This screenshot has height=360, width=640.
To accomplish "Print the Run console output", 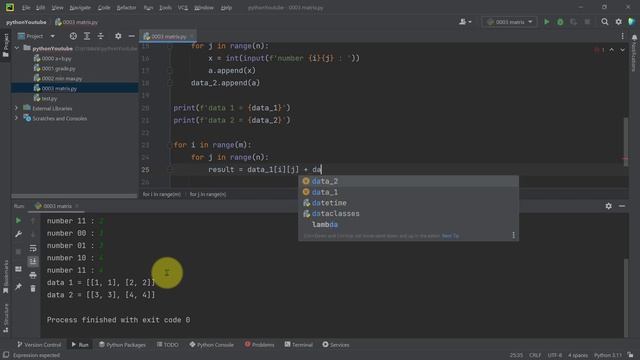I will 33,275.
